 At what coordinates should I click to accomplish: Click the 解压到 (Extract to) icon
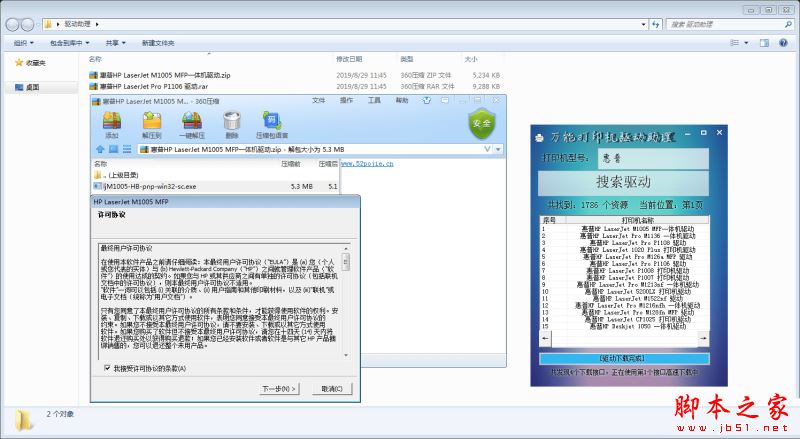pos(151,122)
